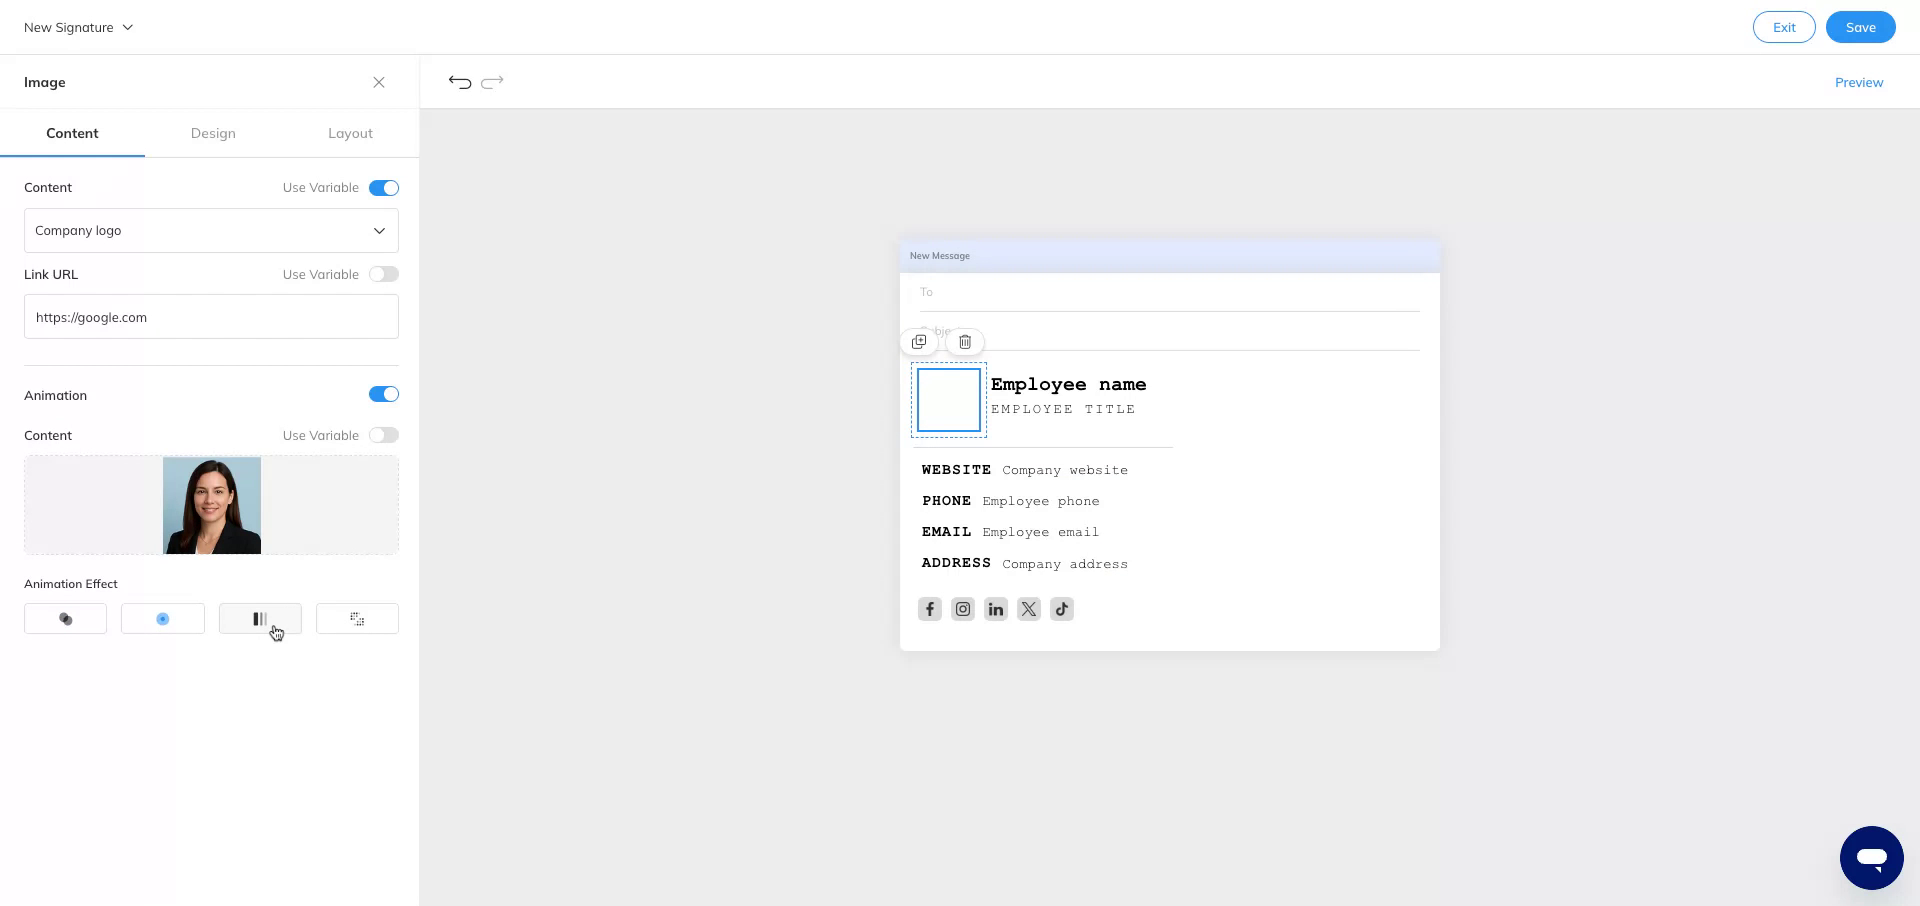The width and height of the screenshot is (1920, 906).
Task: Click the delete trash icon above the image
Action: click(964, 341)
